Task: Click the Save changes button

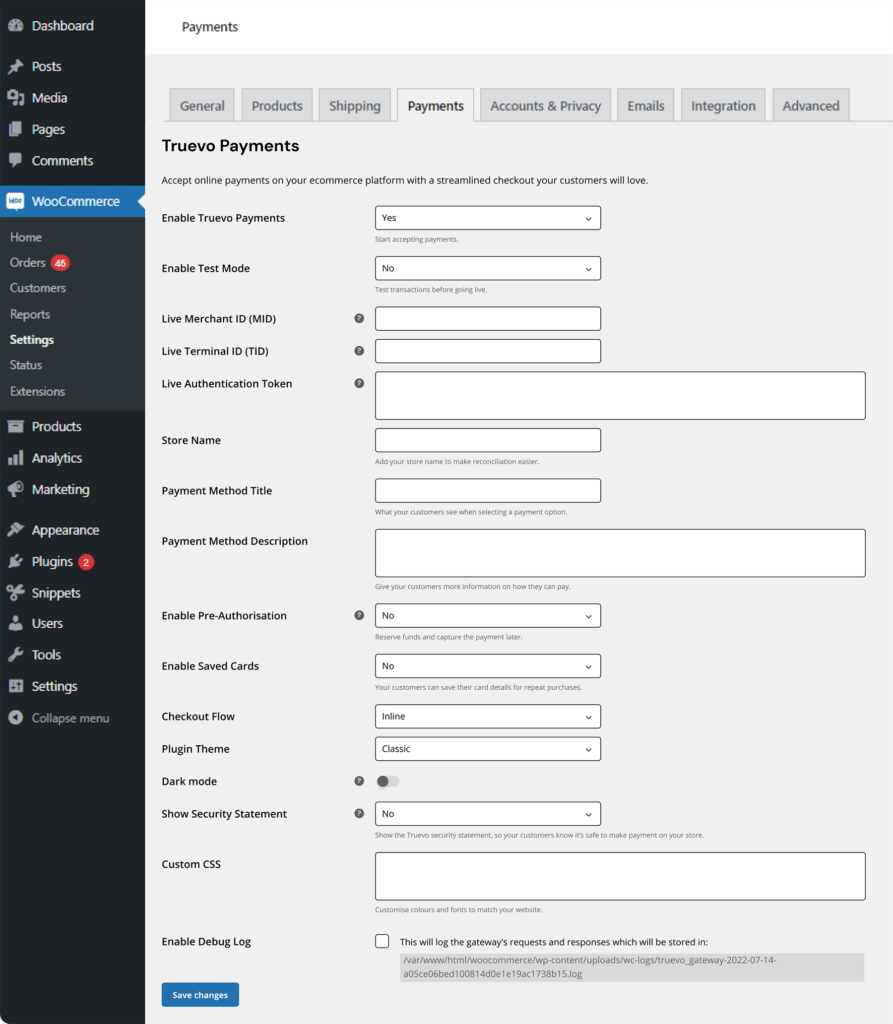Action: 199,994
